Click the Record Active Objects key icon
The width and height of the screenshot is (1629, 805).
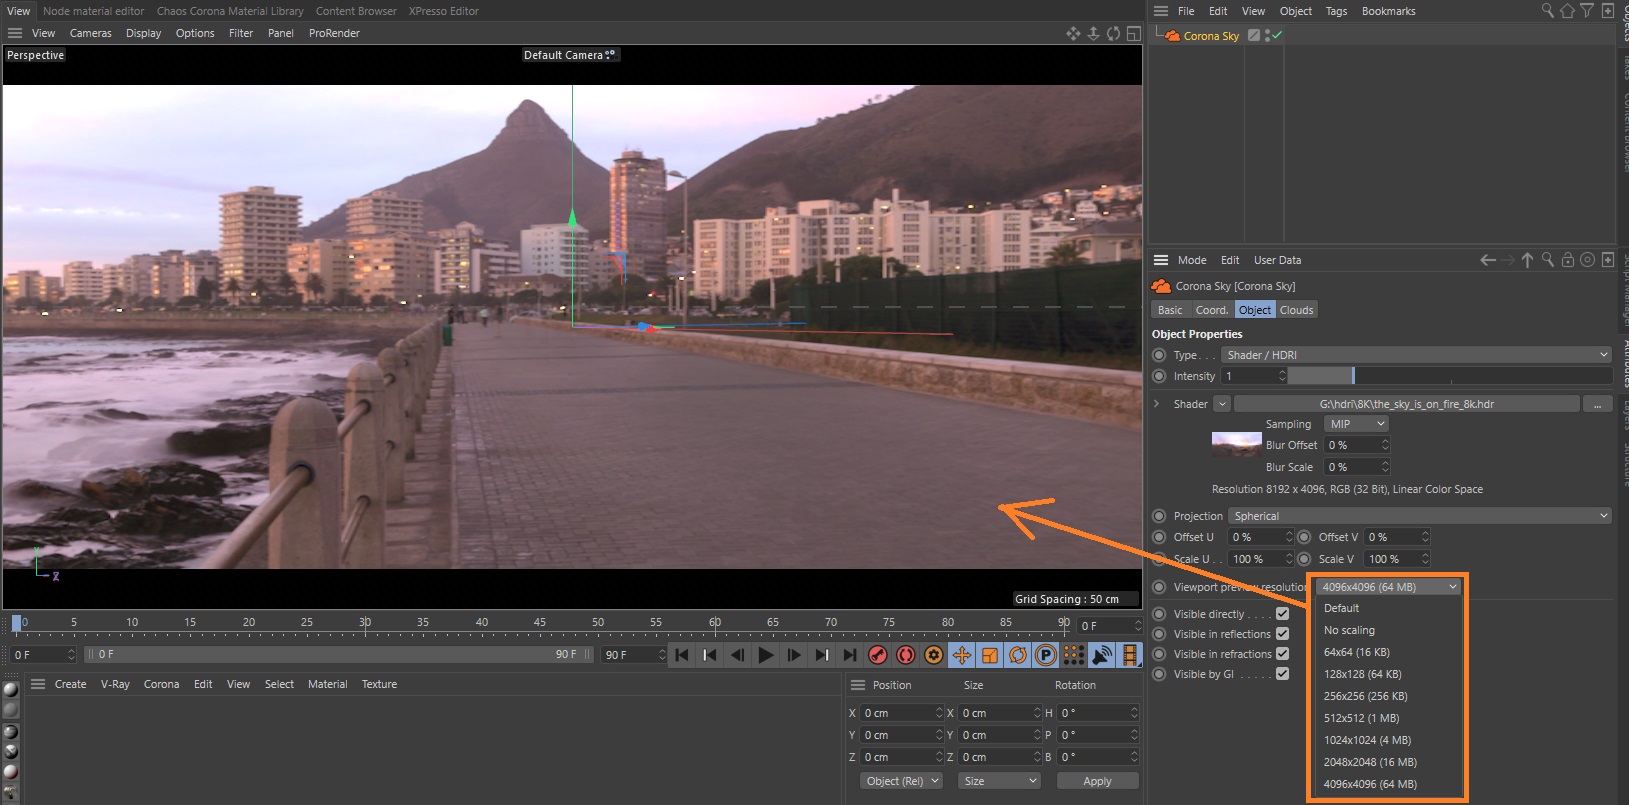878,655
